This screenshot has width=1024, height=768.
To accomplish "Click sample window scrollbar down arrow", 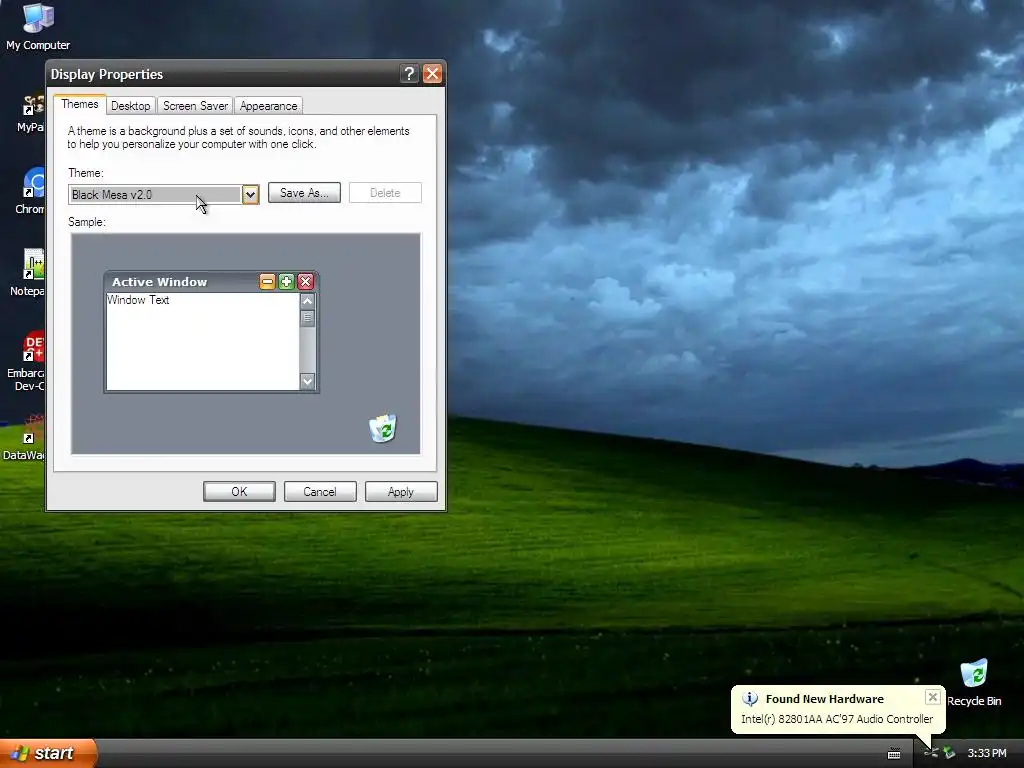I will click(x=308, y=381).
